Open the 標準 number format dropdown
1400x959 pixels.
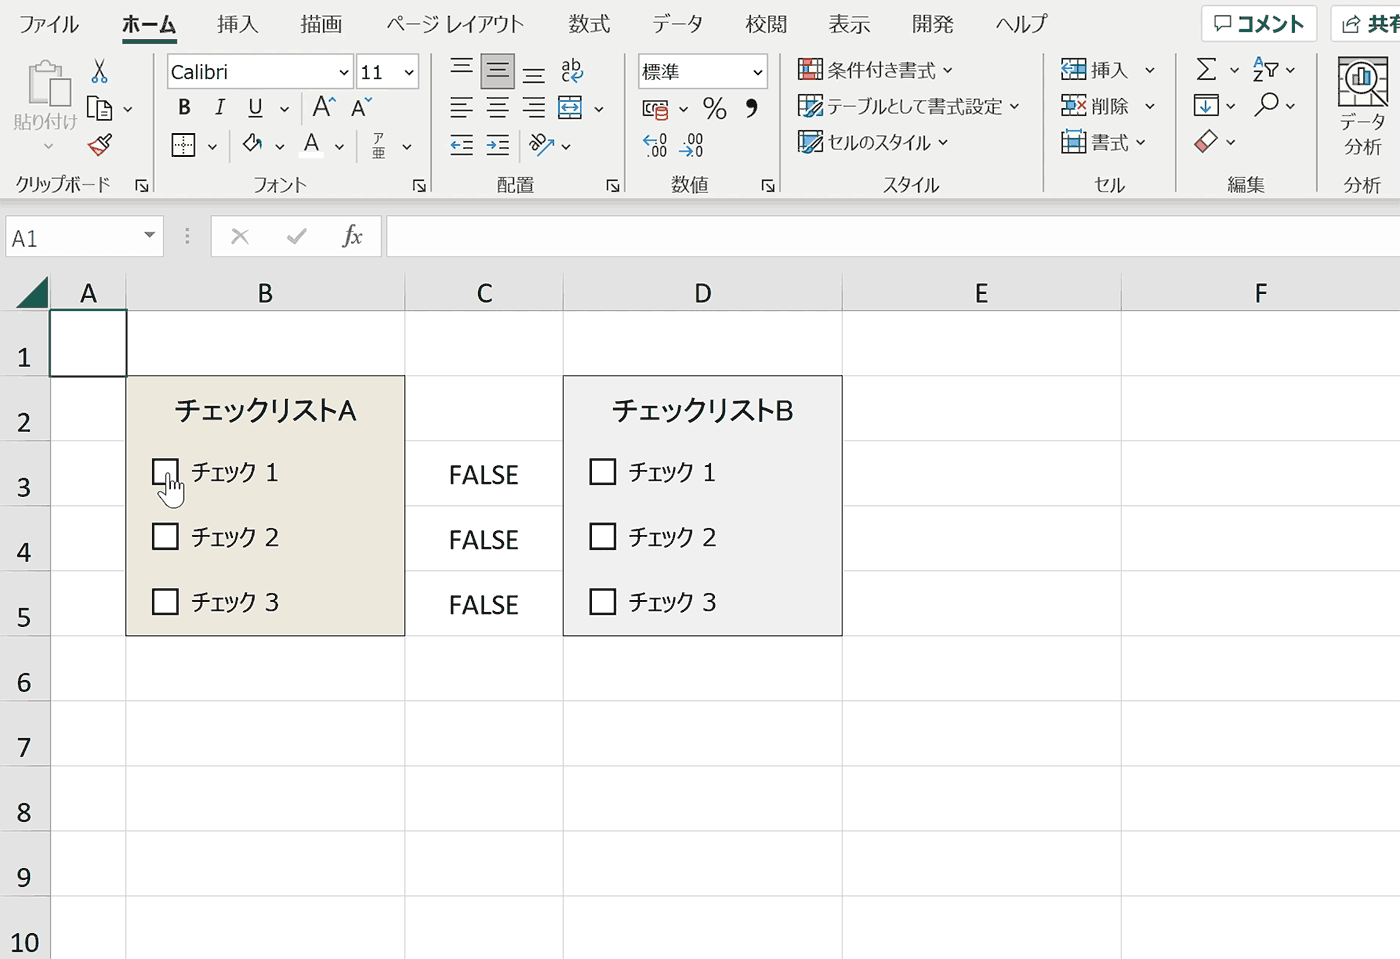coord(757,72)
